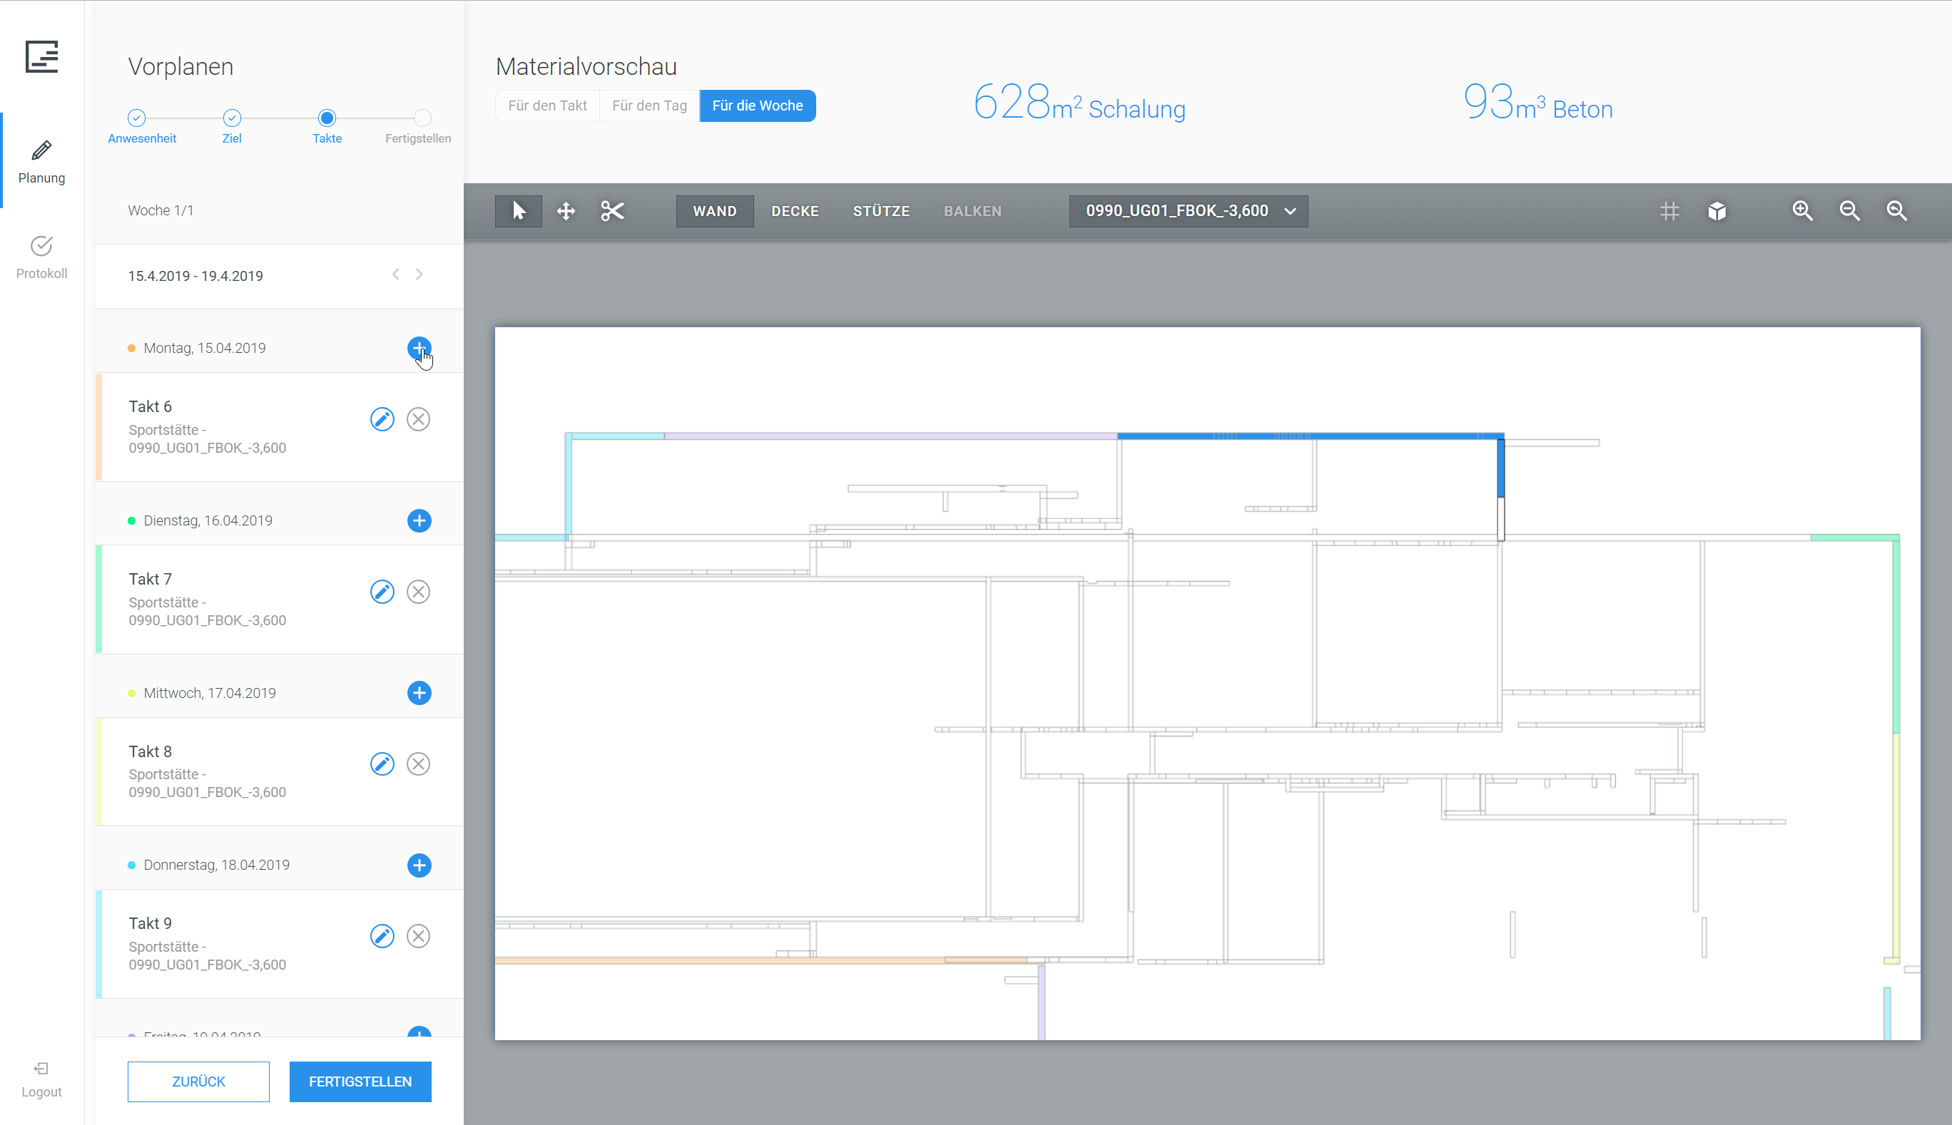Add a Takt on Dienstag 16.04.2019

(x=419, y=521)
